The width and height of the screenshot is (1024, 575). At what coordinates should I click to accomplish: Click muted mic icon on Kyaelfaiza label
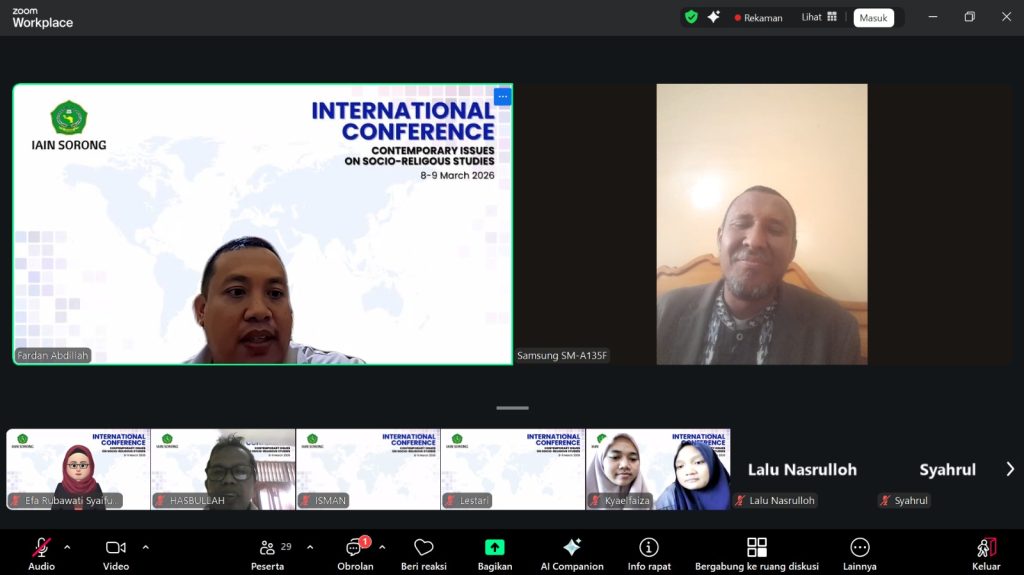click(x=595, y=501)
